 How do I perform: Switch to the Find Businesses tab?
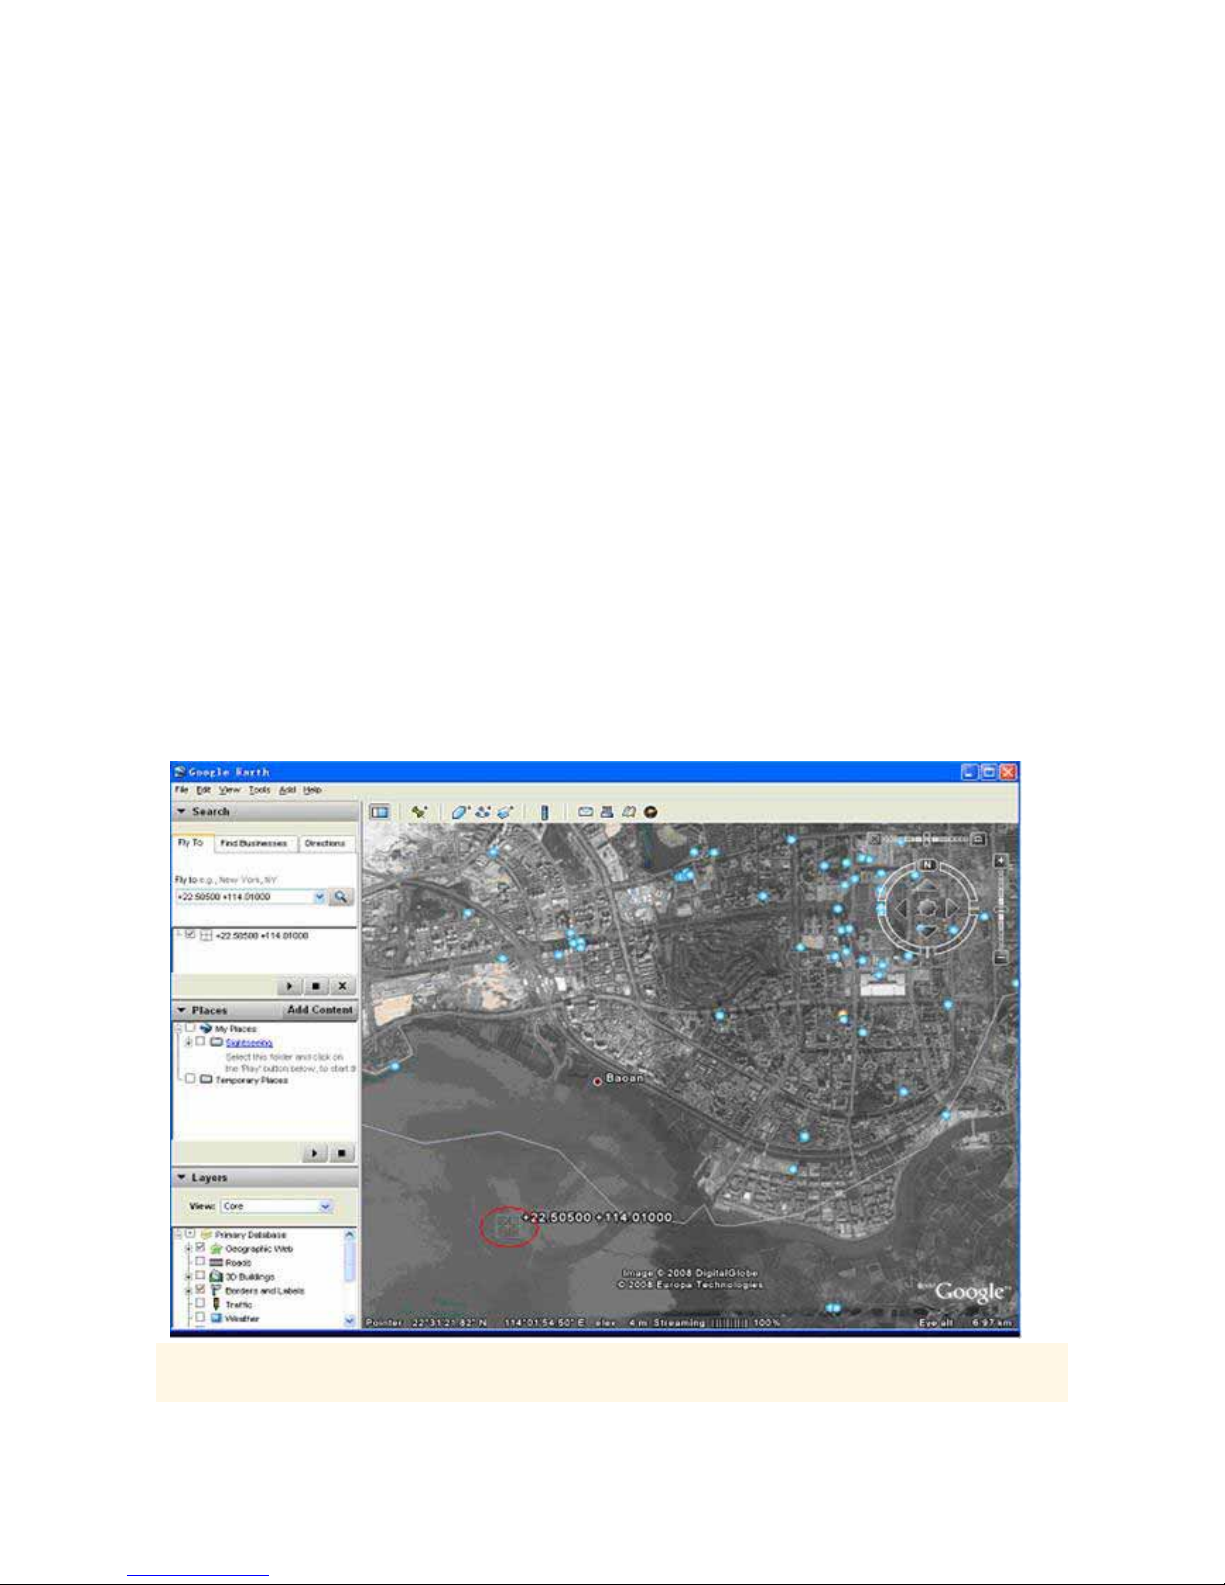click(254, 843)
